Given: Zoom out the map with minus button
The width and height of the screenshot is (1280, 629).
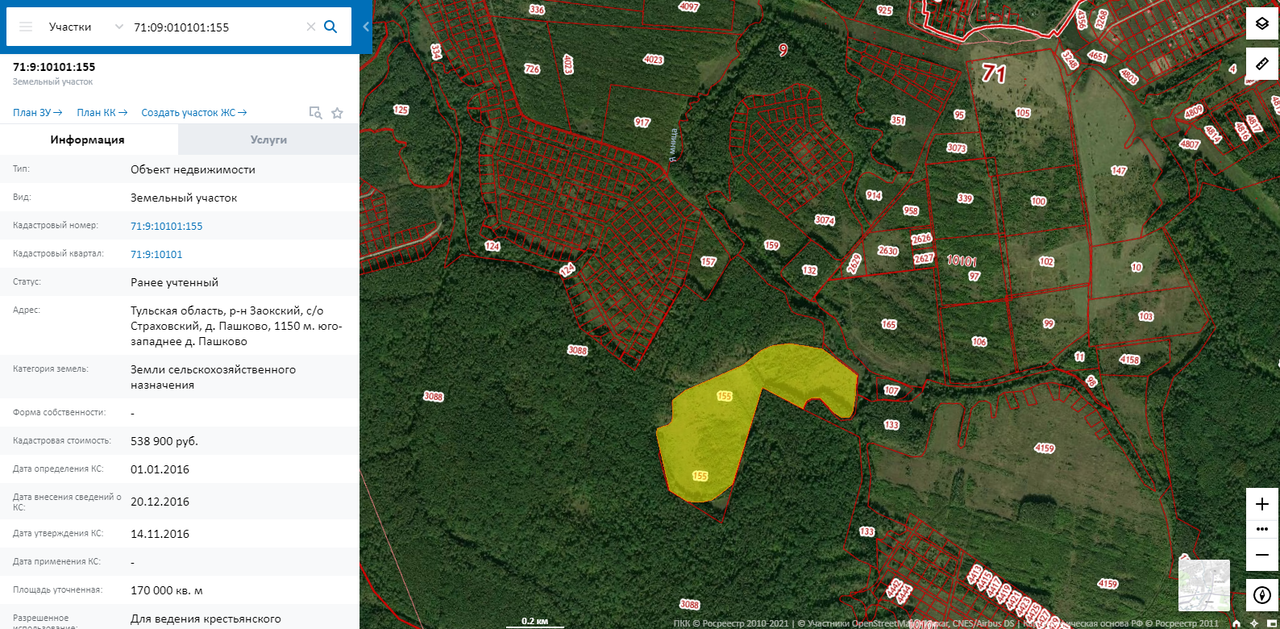Looking at the screenshot, I should [x=1262, y=555].
